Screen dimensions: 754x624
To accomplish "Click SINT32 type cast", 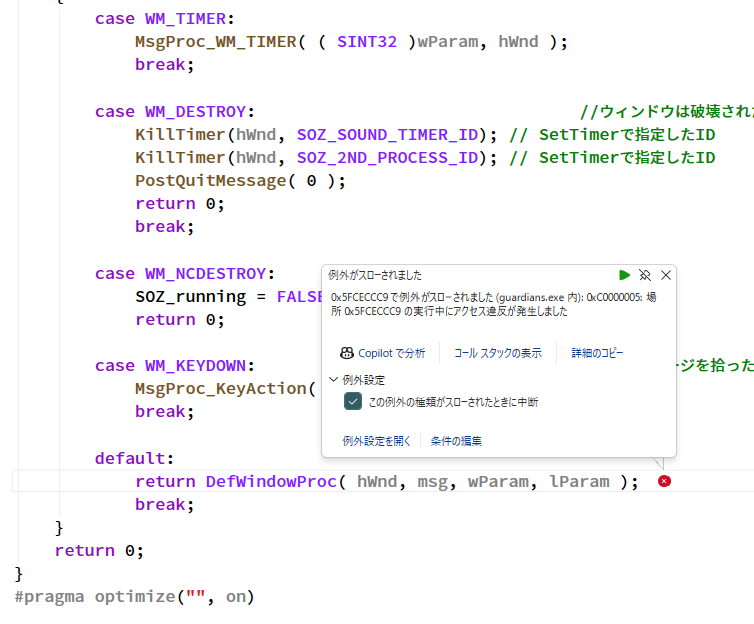I will (367, 42).
